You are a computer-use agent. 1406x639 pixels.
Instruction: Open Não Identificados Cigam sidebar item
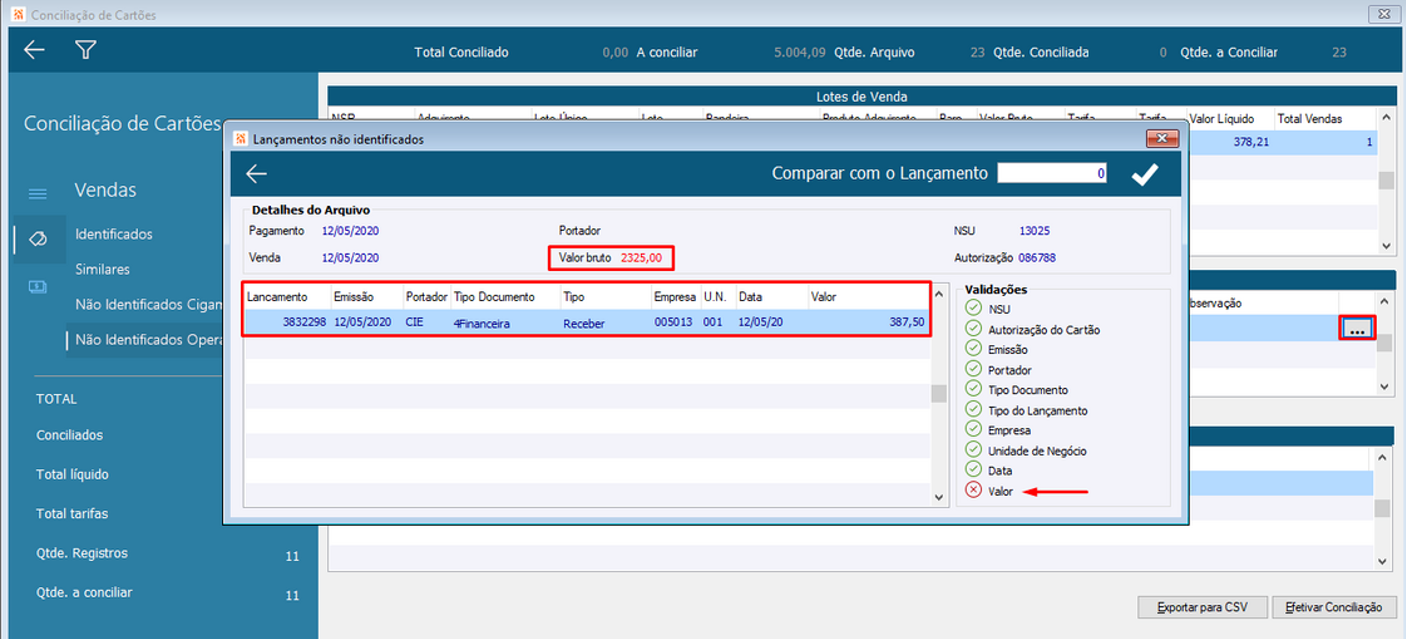(148, 304)
